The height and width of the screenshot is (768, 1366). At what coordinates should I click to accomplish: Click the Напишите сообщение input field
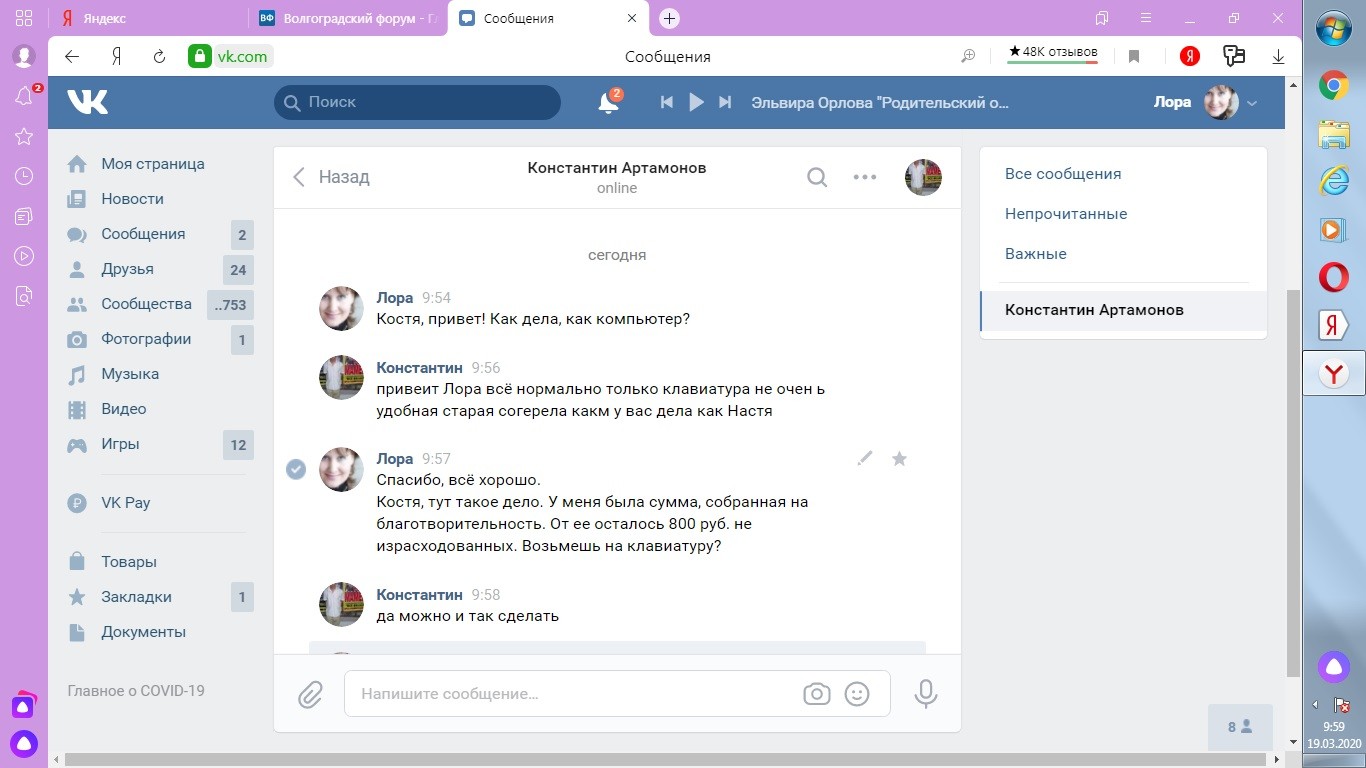tap(570, 694)
